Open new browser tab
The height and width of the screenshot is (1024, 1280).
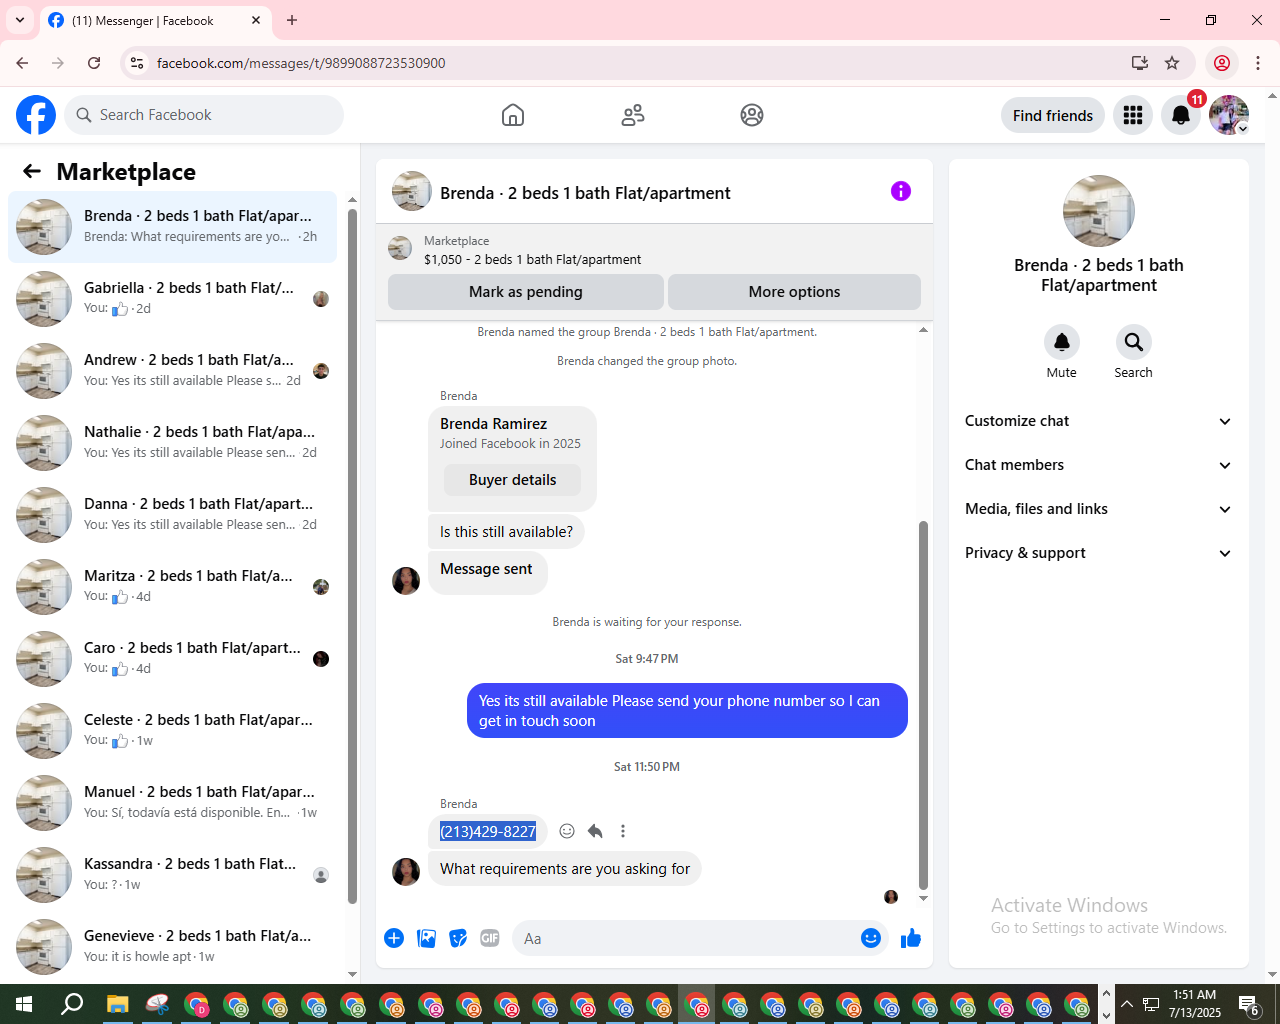[x=292, y=20]
